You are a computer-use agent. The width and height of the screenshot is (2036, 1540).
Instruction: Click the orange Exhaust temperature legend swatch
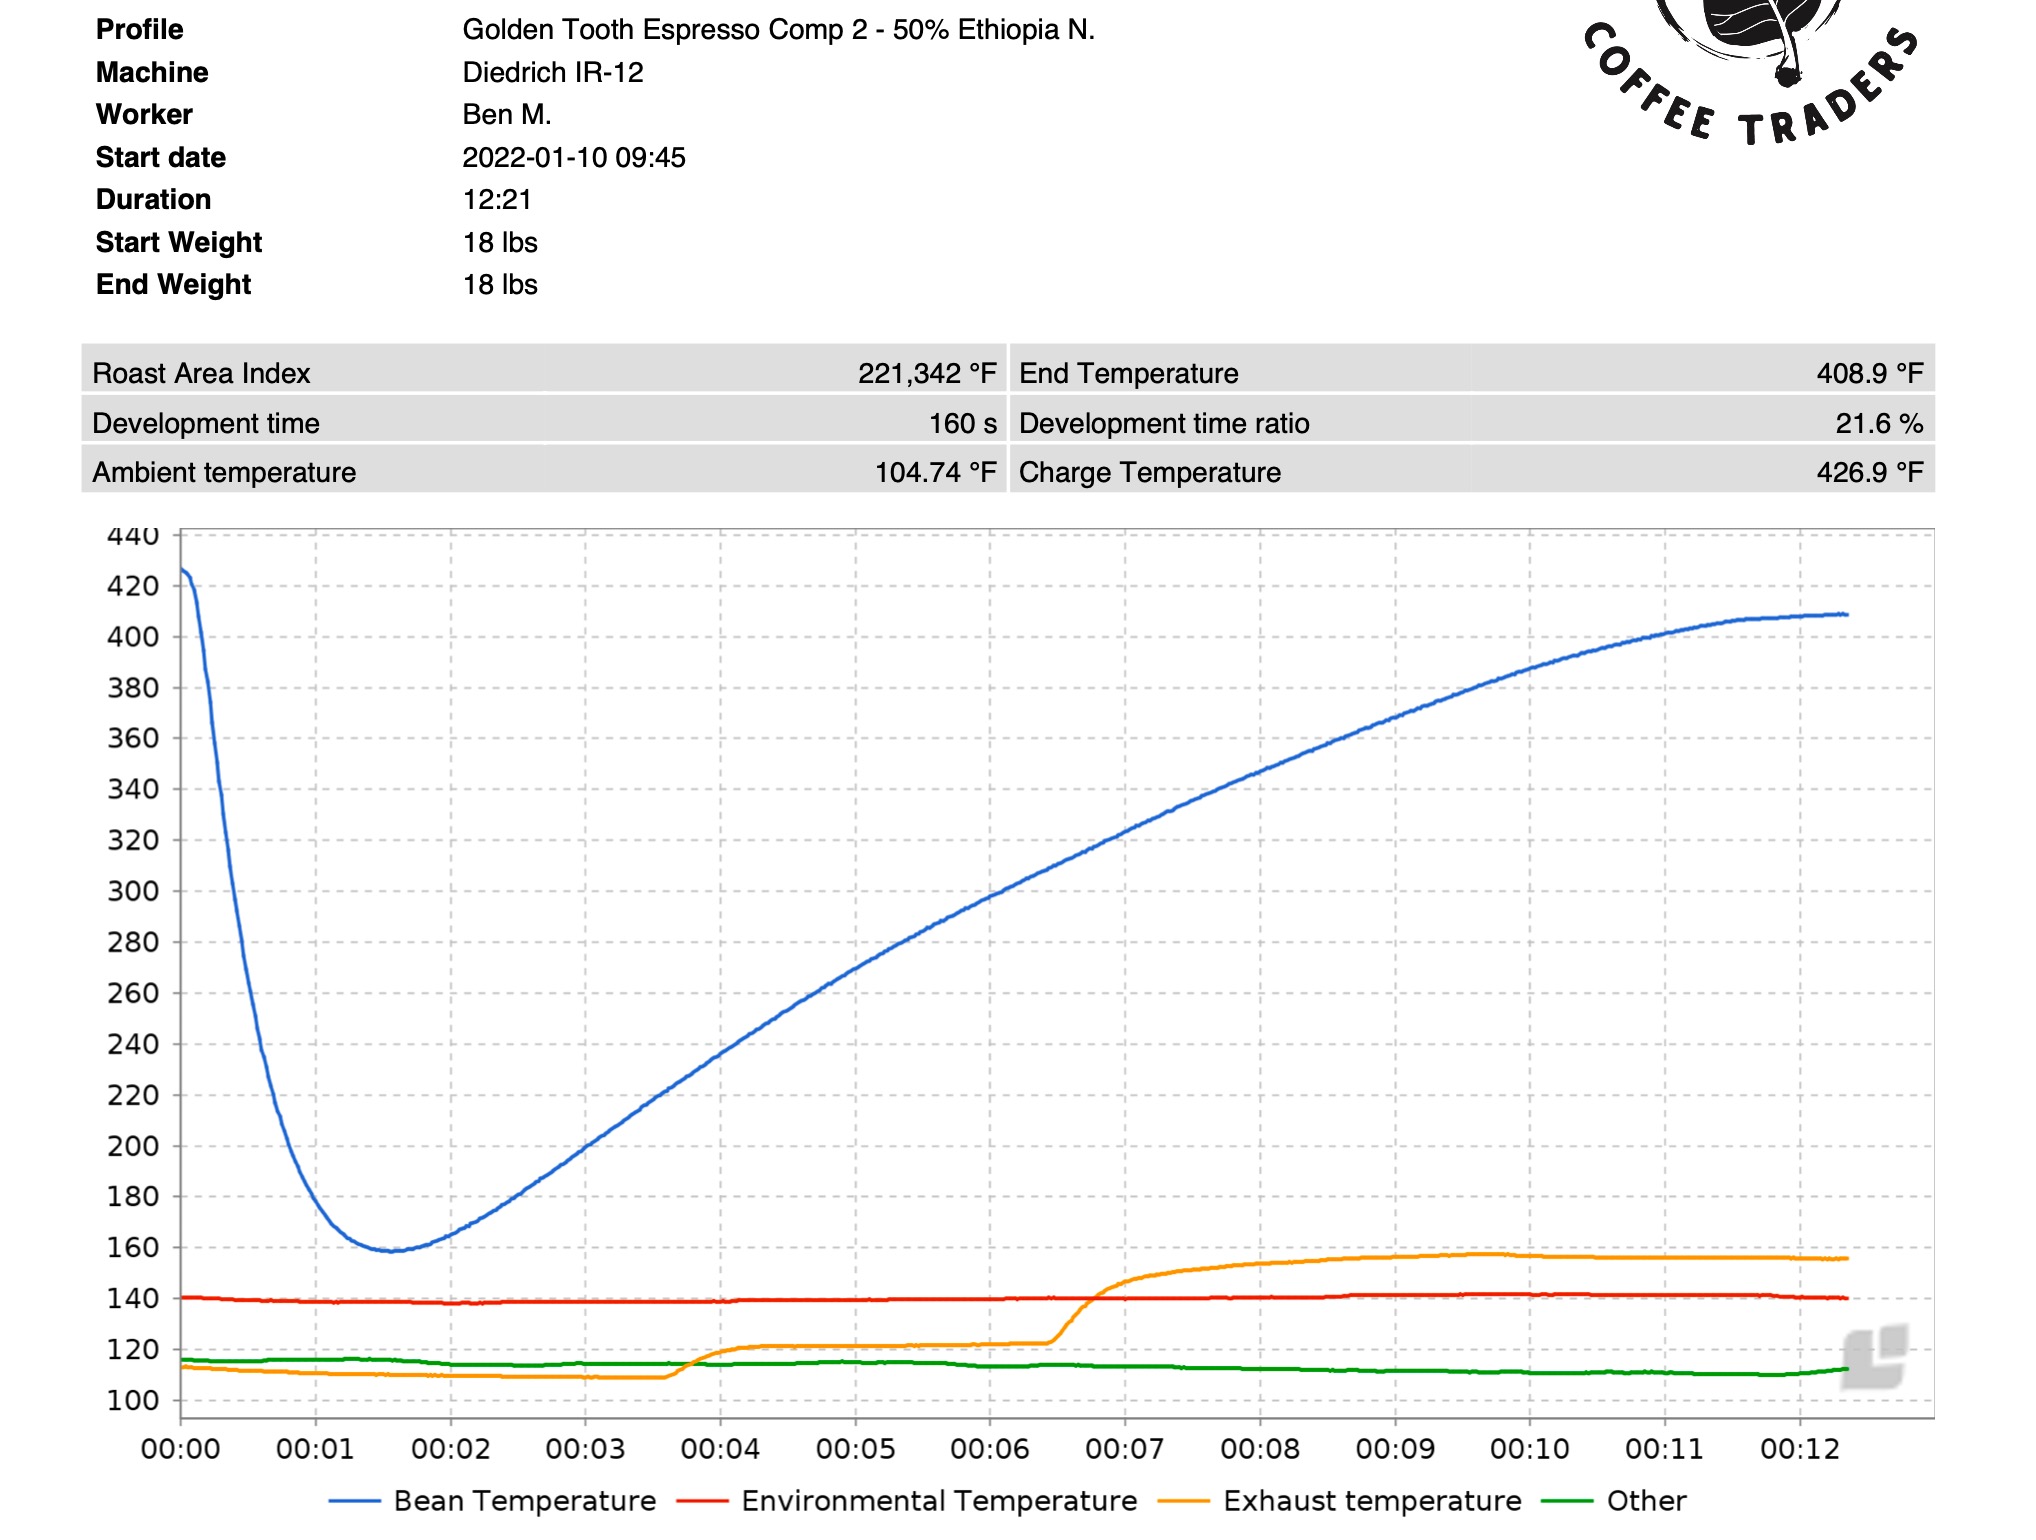[1183, 1501]
